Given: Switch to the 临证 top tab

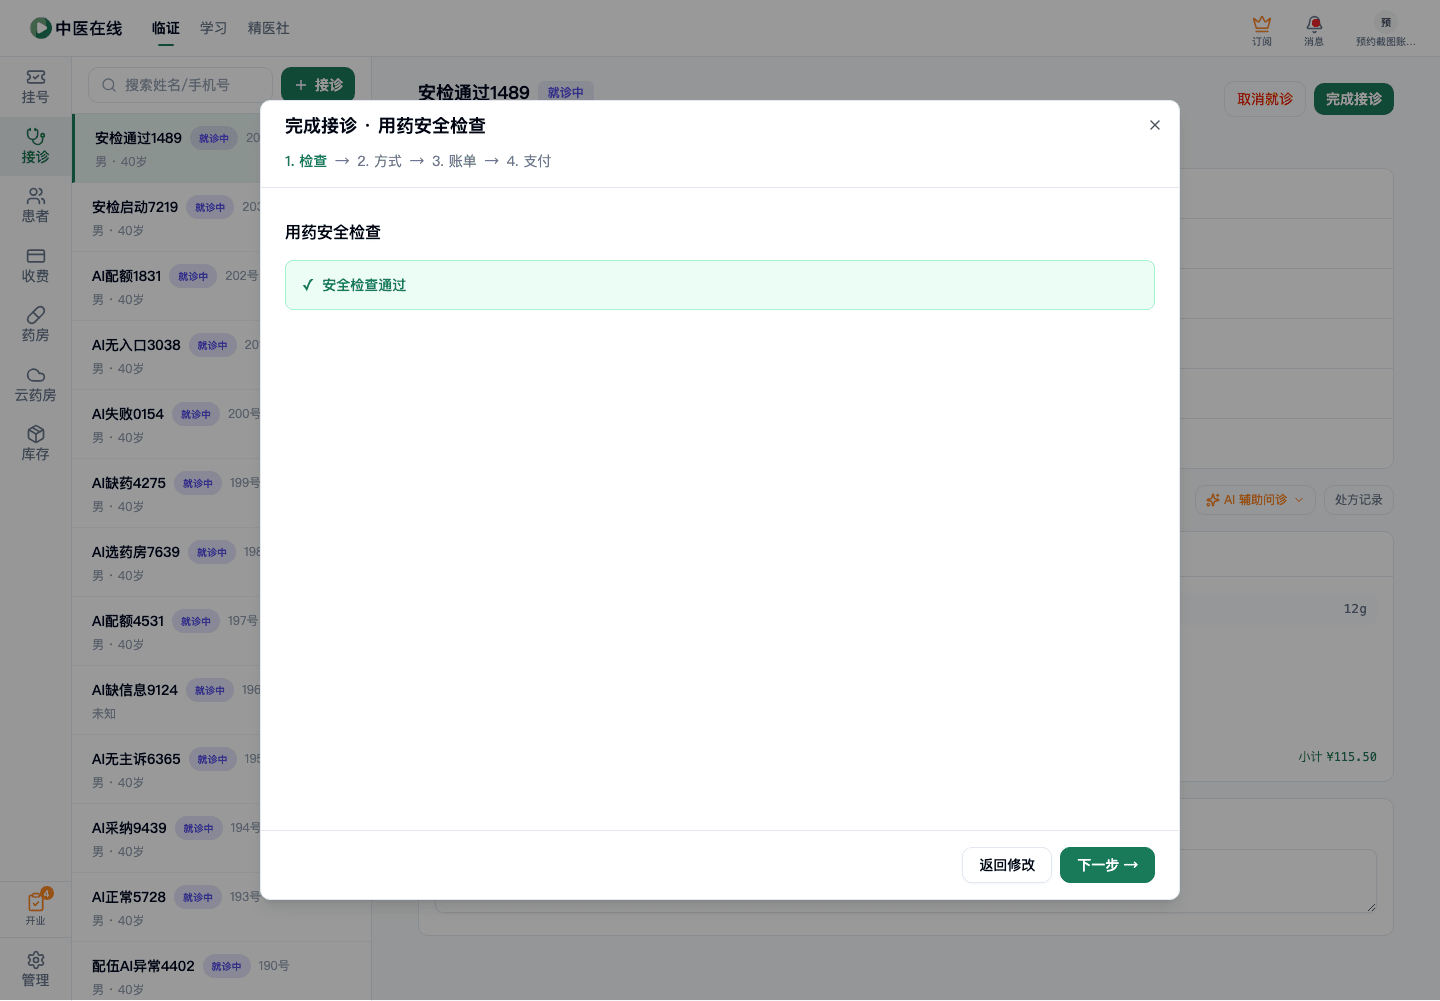Looking at the screenshot, I should (166, 28).
